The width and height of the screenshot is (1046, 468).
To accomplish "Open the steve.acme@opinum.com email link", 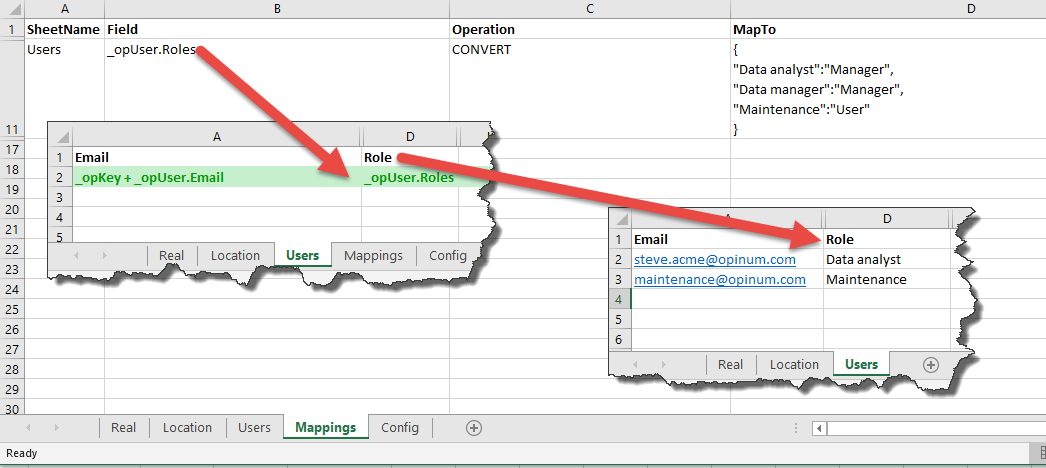I will point(714,260).
